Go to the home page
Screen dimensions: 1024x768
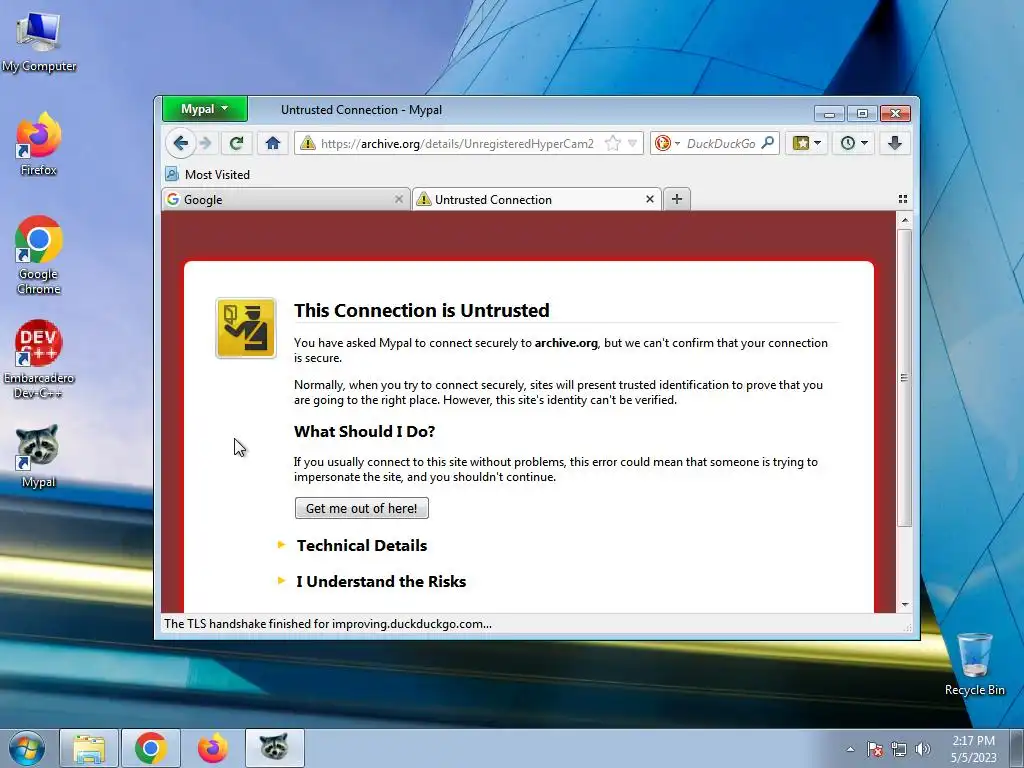[273, 143]
